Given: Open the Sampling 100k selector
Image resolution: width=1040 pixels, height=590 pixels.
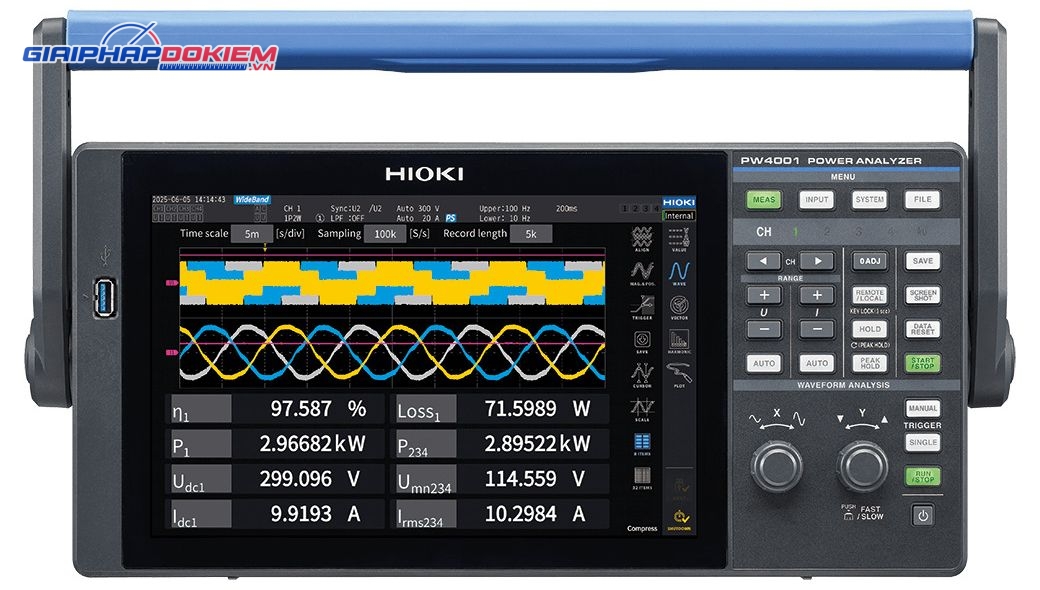Looking at the screenshot, I should (385, 234).
